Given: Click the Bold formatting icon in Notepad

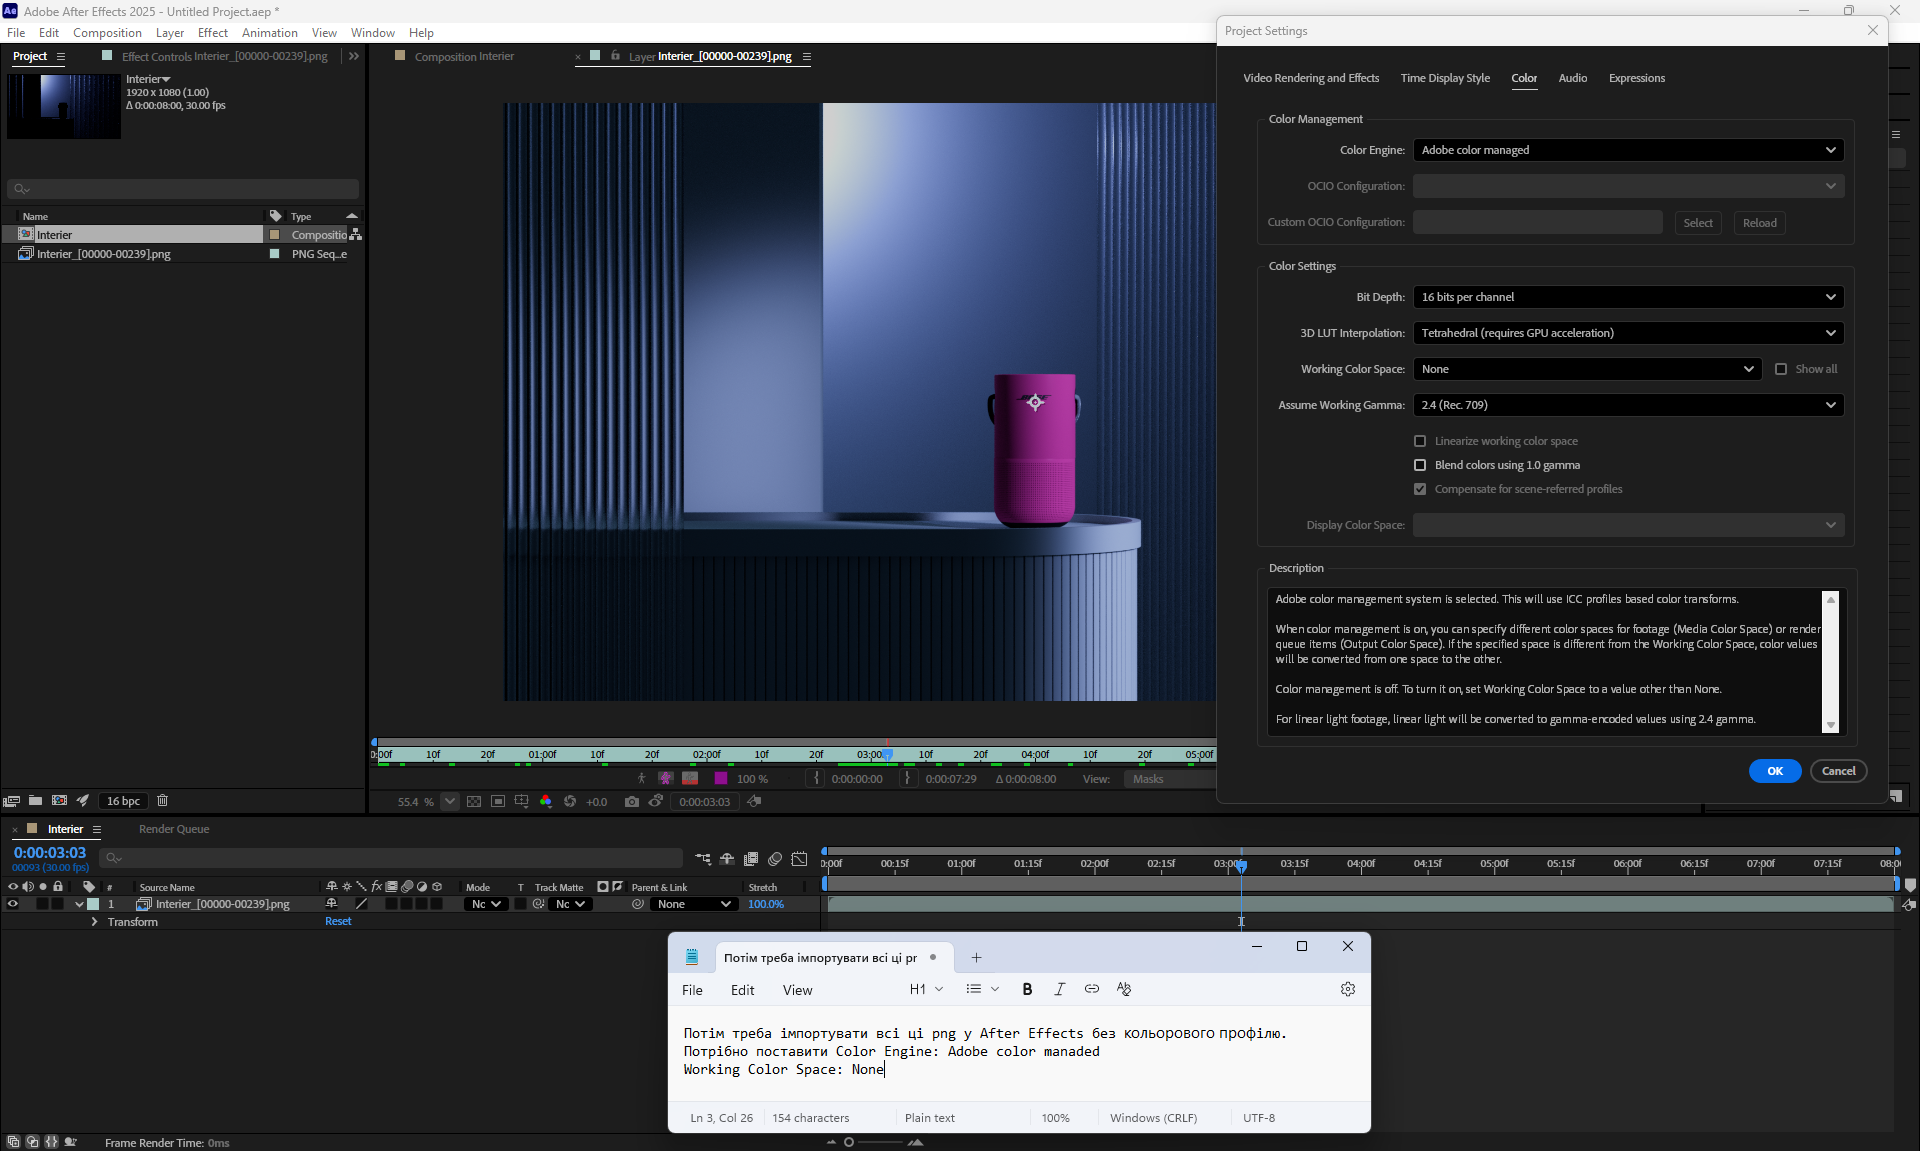Looking at the screenshot, I should click(x=1027, y=989).
